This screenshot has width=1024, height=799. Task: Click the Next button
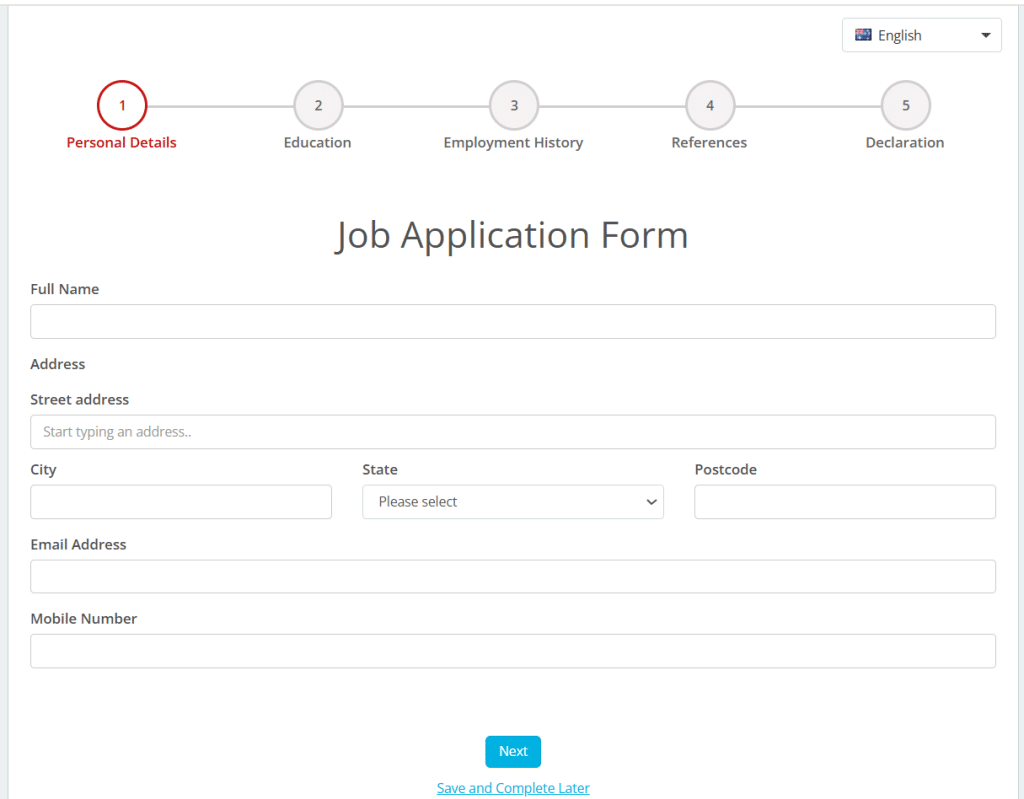pyautogui.click(x=513, y=751)
